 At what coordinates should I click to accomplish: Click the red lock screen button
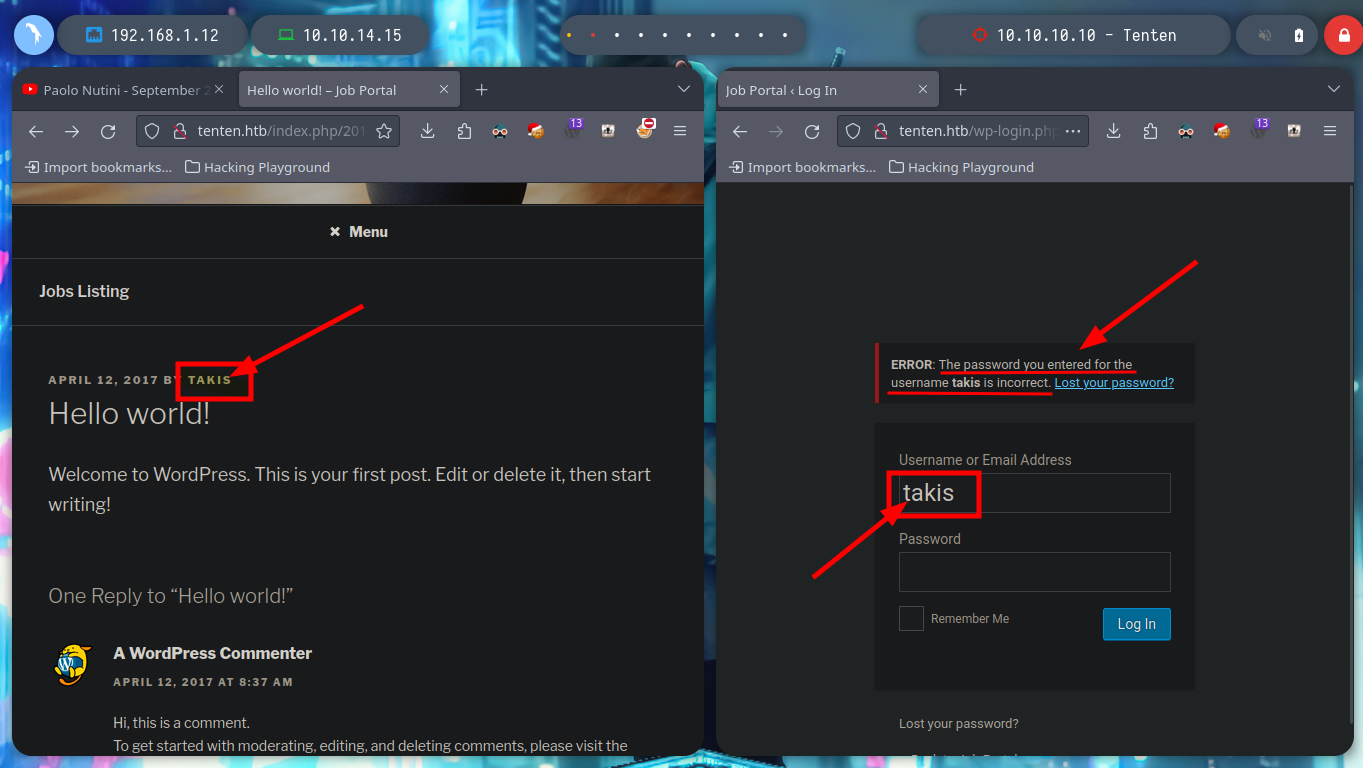(1342, 35)
